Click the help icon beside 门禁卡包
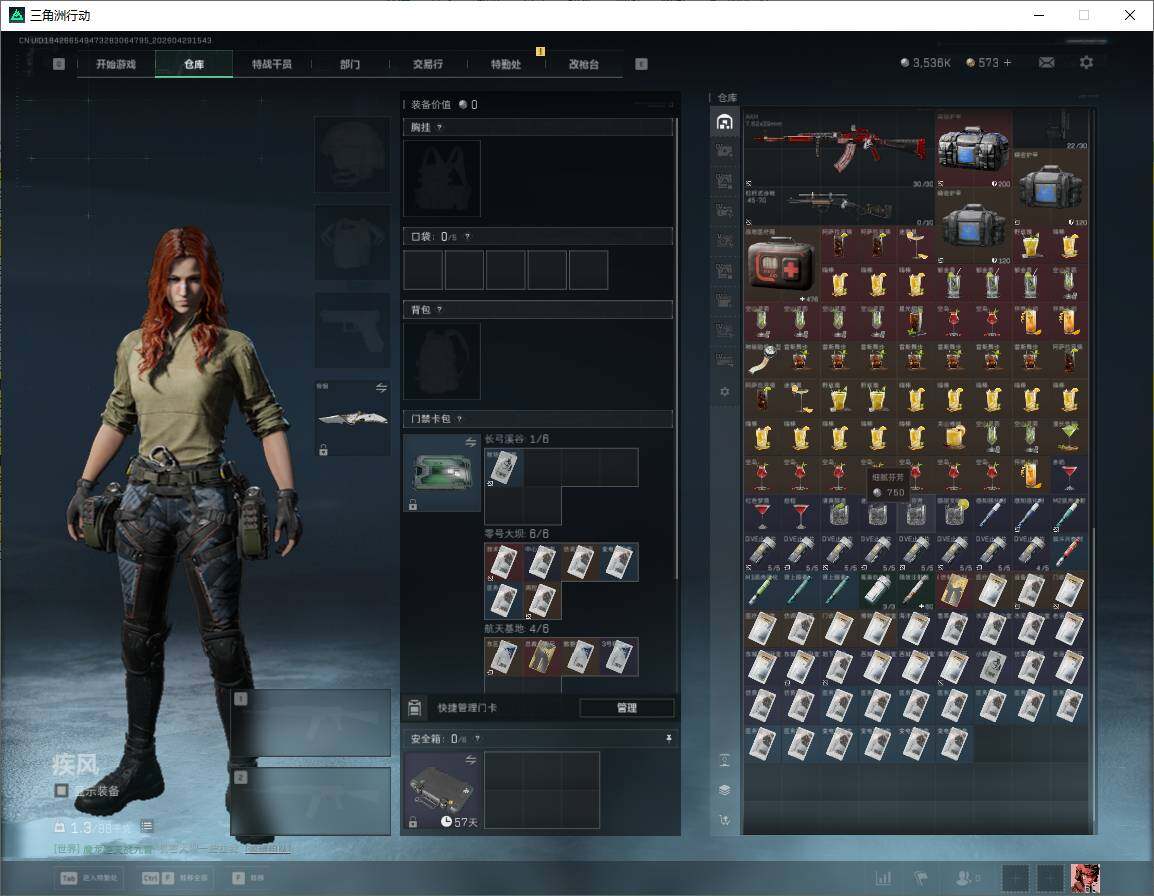The width and height of the screenshot is (1154, 896). pos(459,419)
